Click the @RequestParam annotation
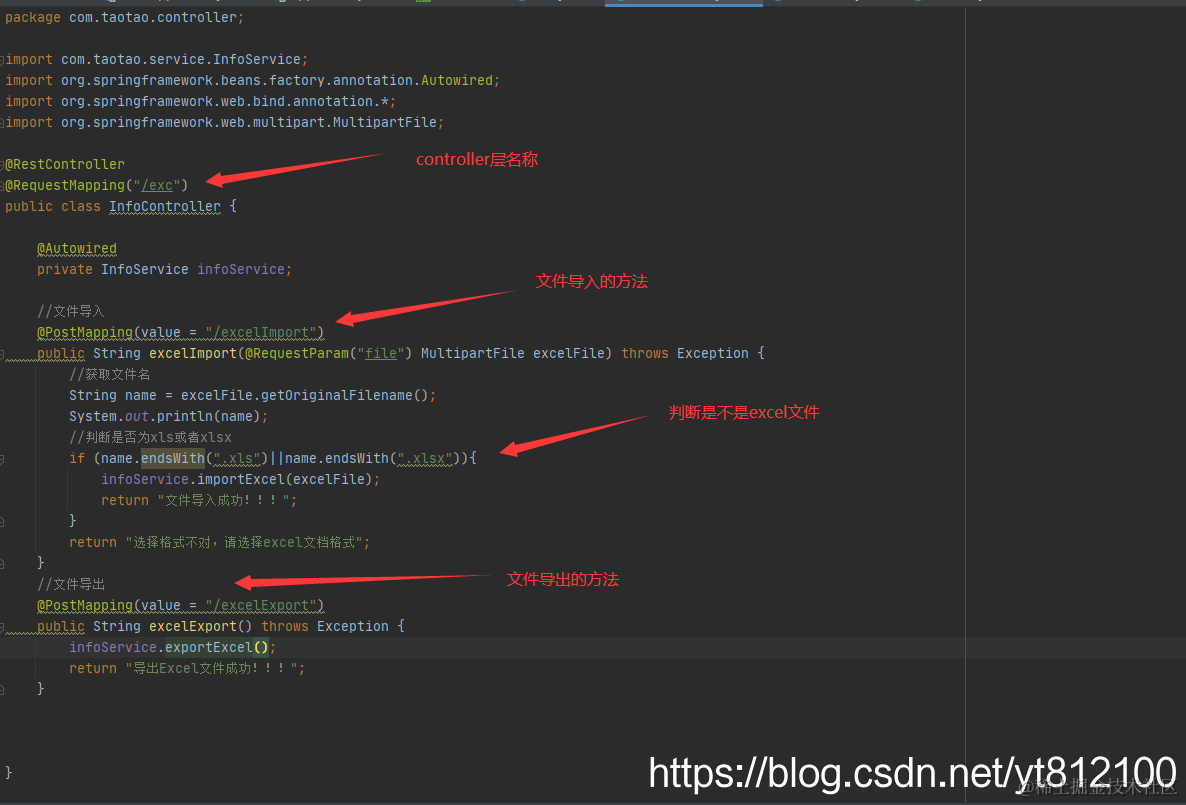Image resolution: width=1186 pixels, height=805 pixels. click(x=297, y=353)
